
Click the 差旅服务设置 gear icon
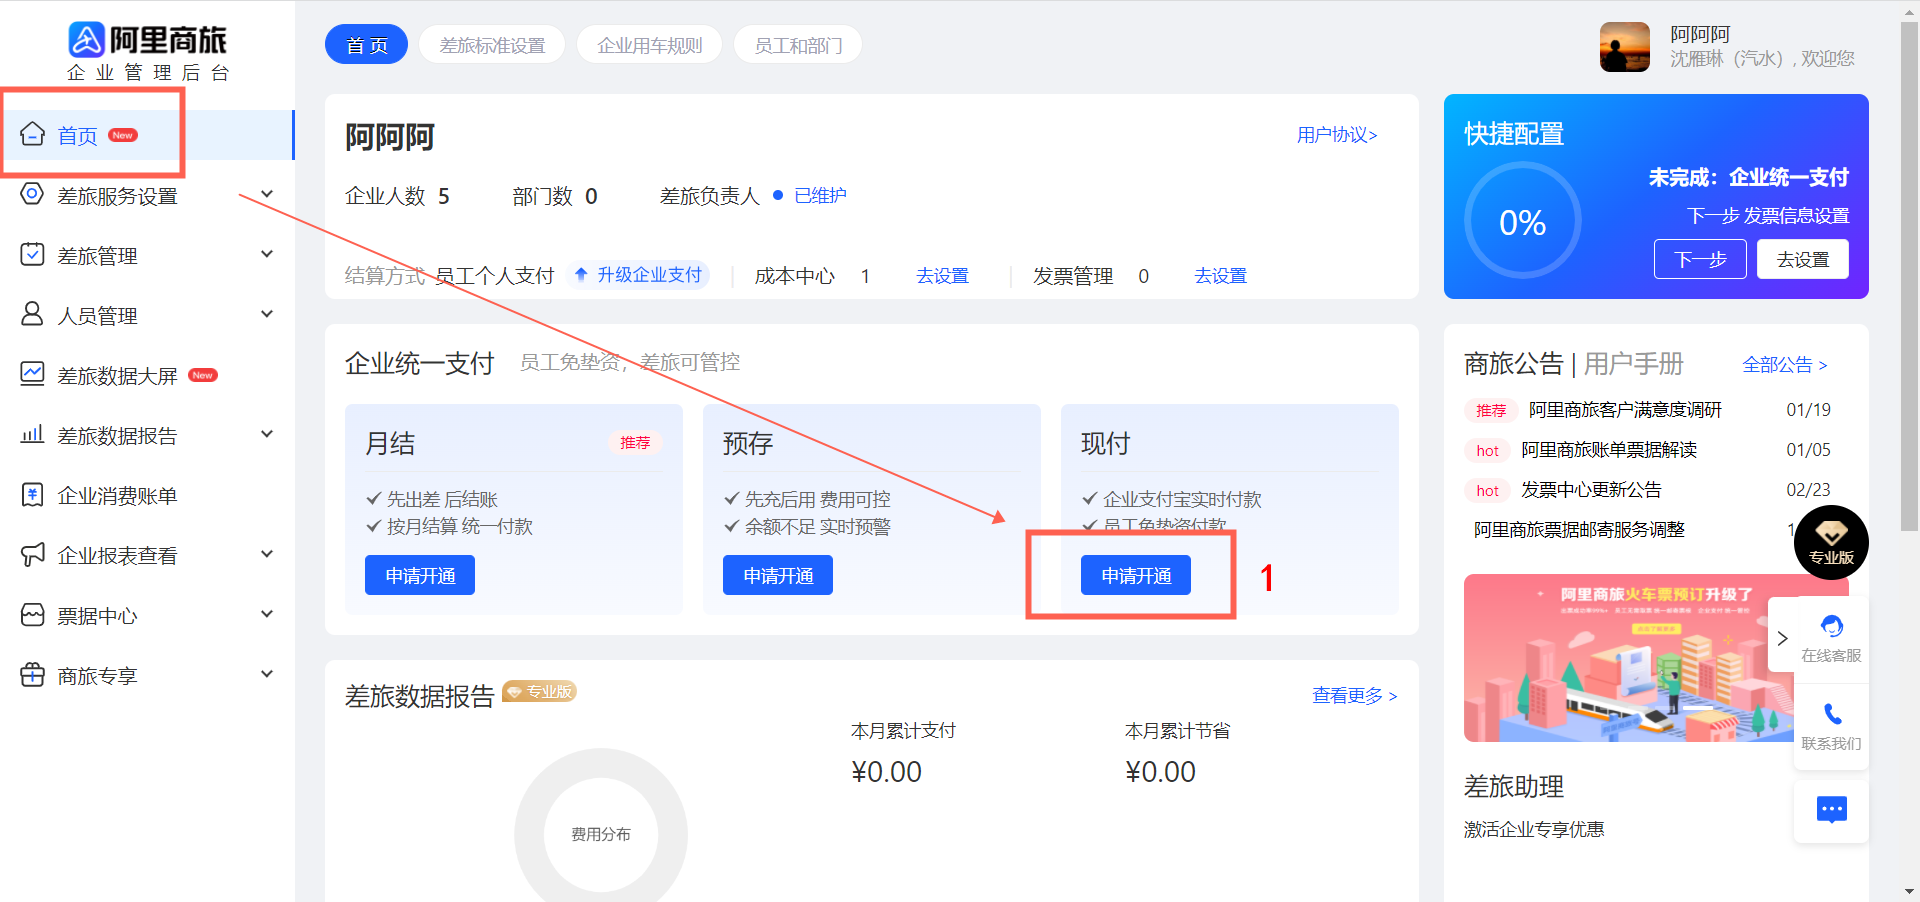click(32, 194)
